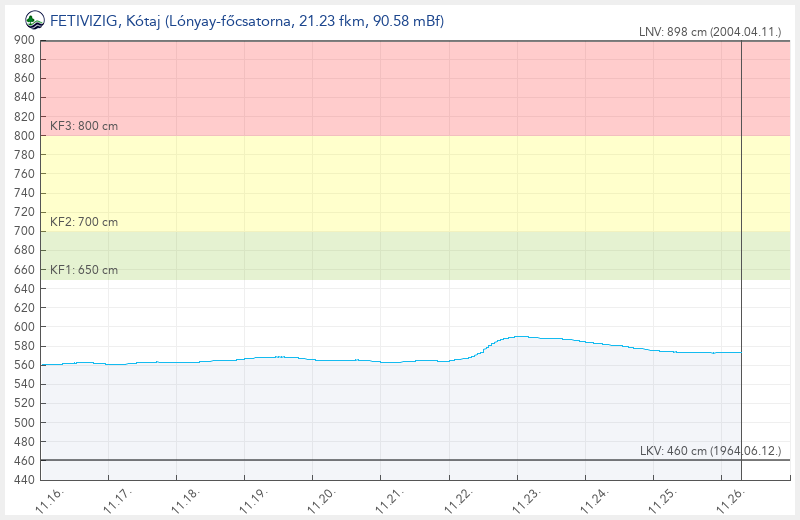800x520 pixels.
Task: Select the KF3: 800 cm threshold label
Action: coord(84,126)
